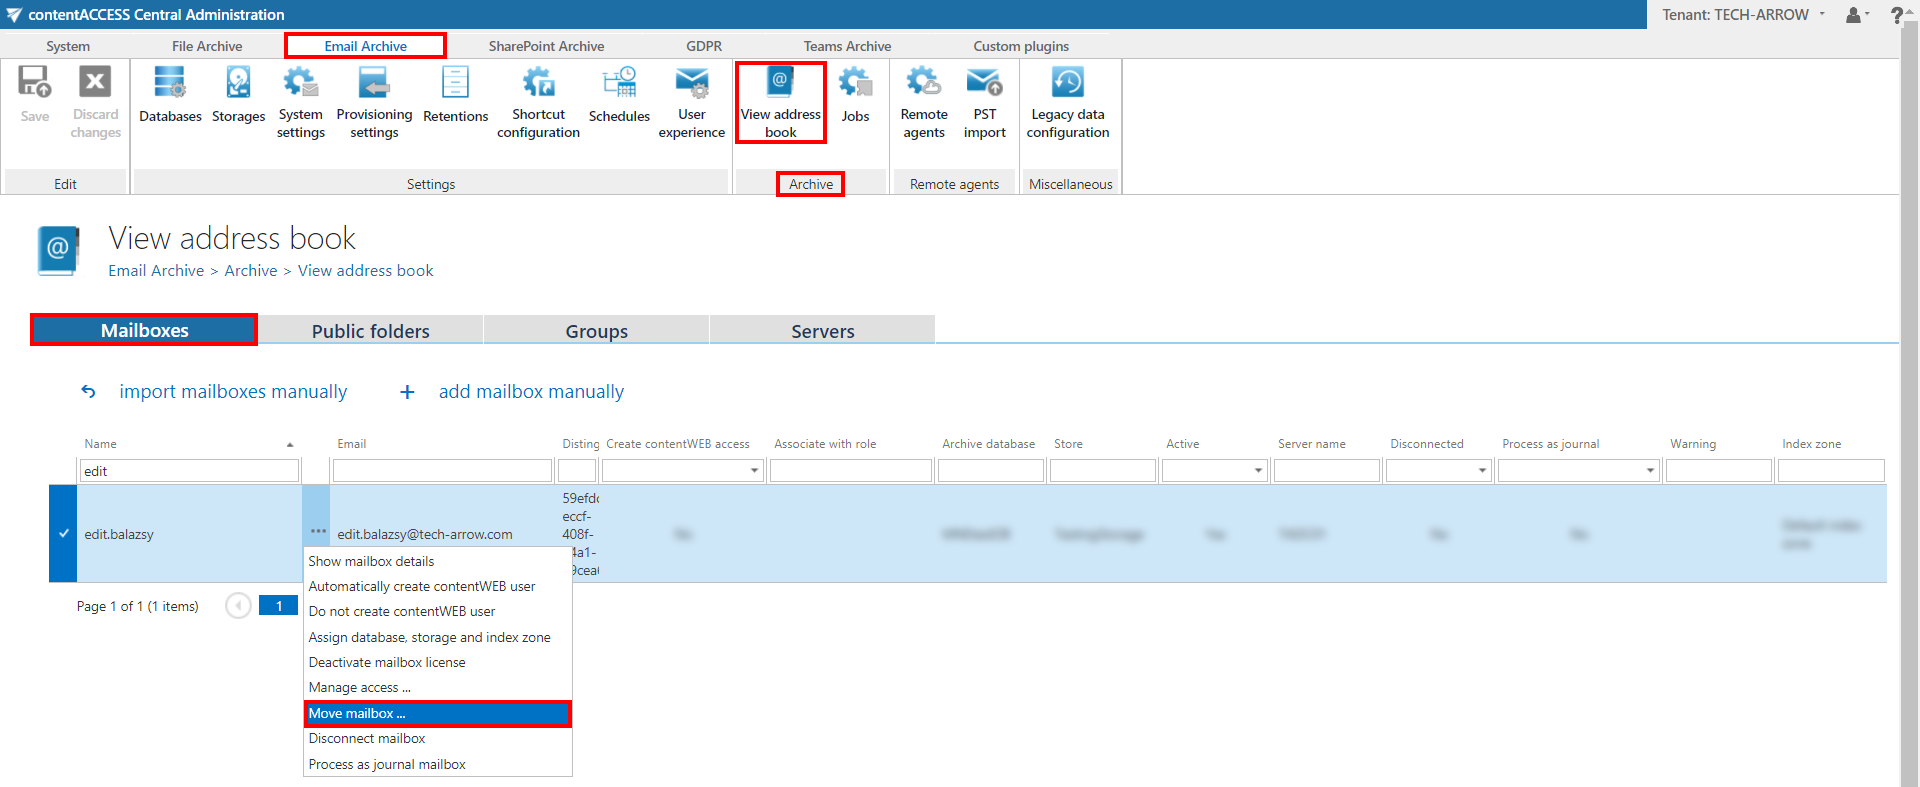
Task: Expand the Create contentWEB access filter dropdown
Action: tap(754, 471)
